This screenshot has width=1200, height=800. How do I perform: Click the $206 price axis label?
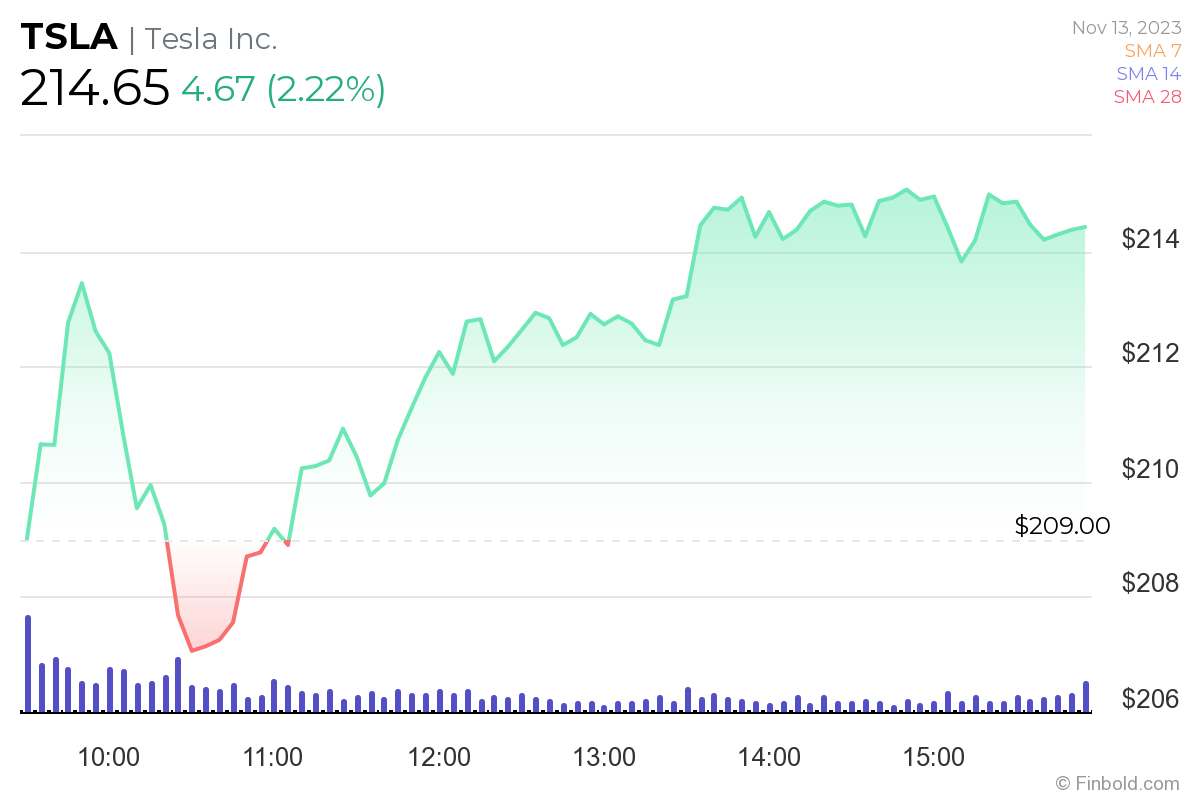[1151, 698]
